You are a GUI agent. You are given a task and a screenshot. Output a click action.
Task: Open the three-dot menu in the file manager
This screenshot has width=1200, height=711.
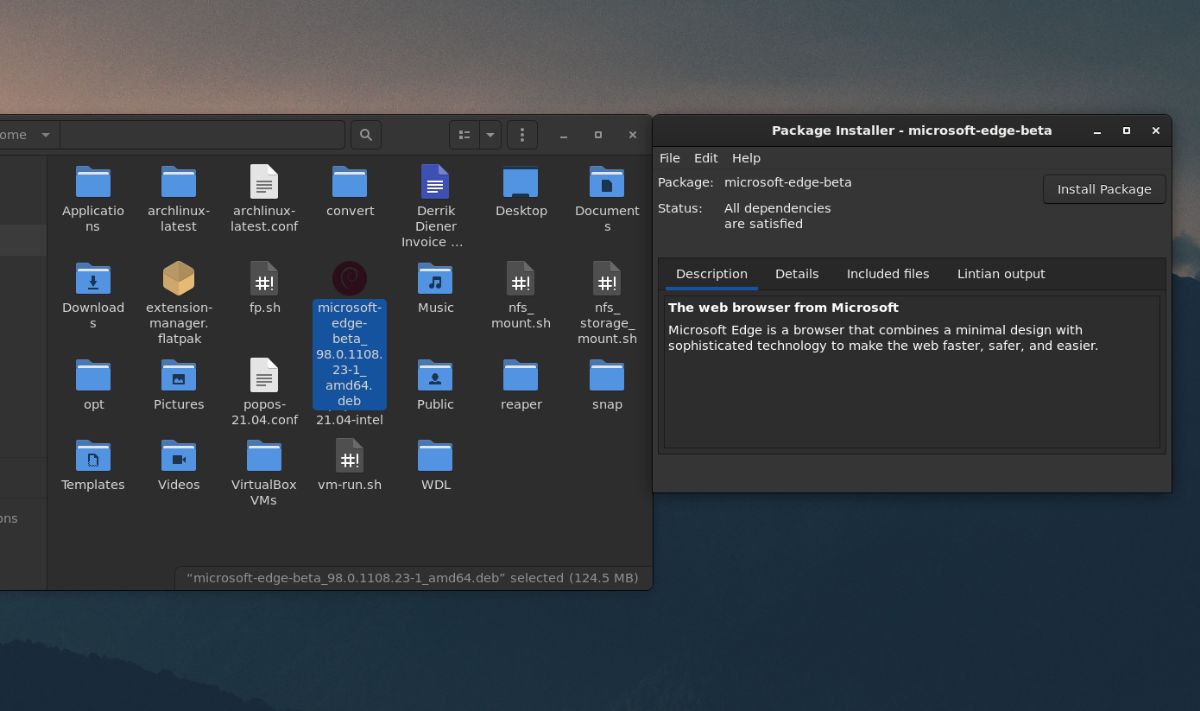522,134
